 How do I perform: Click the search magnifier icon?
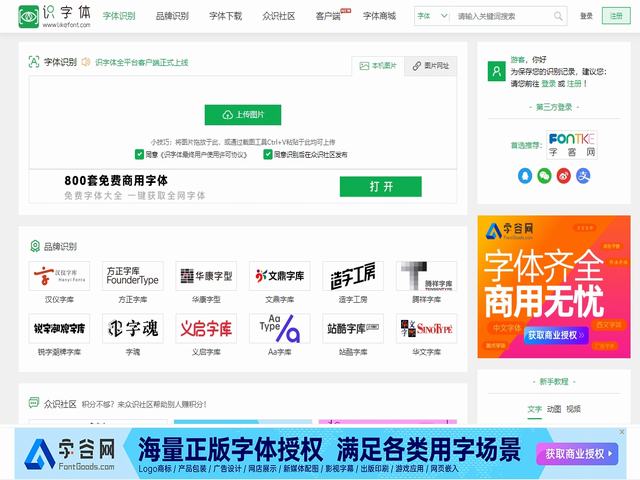pos(558,16)
